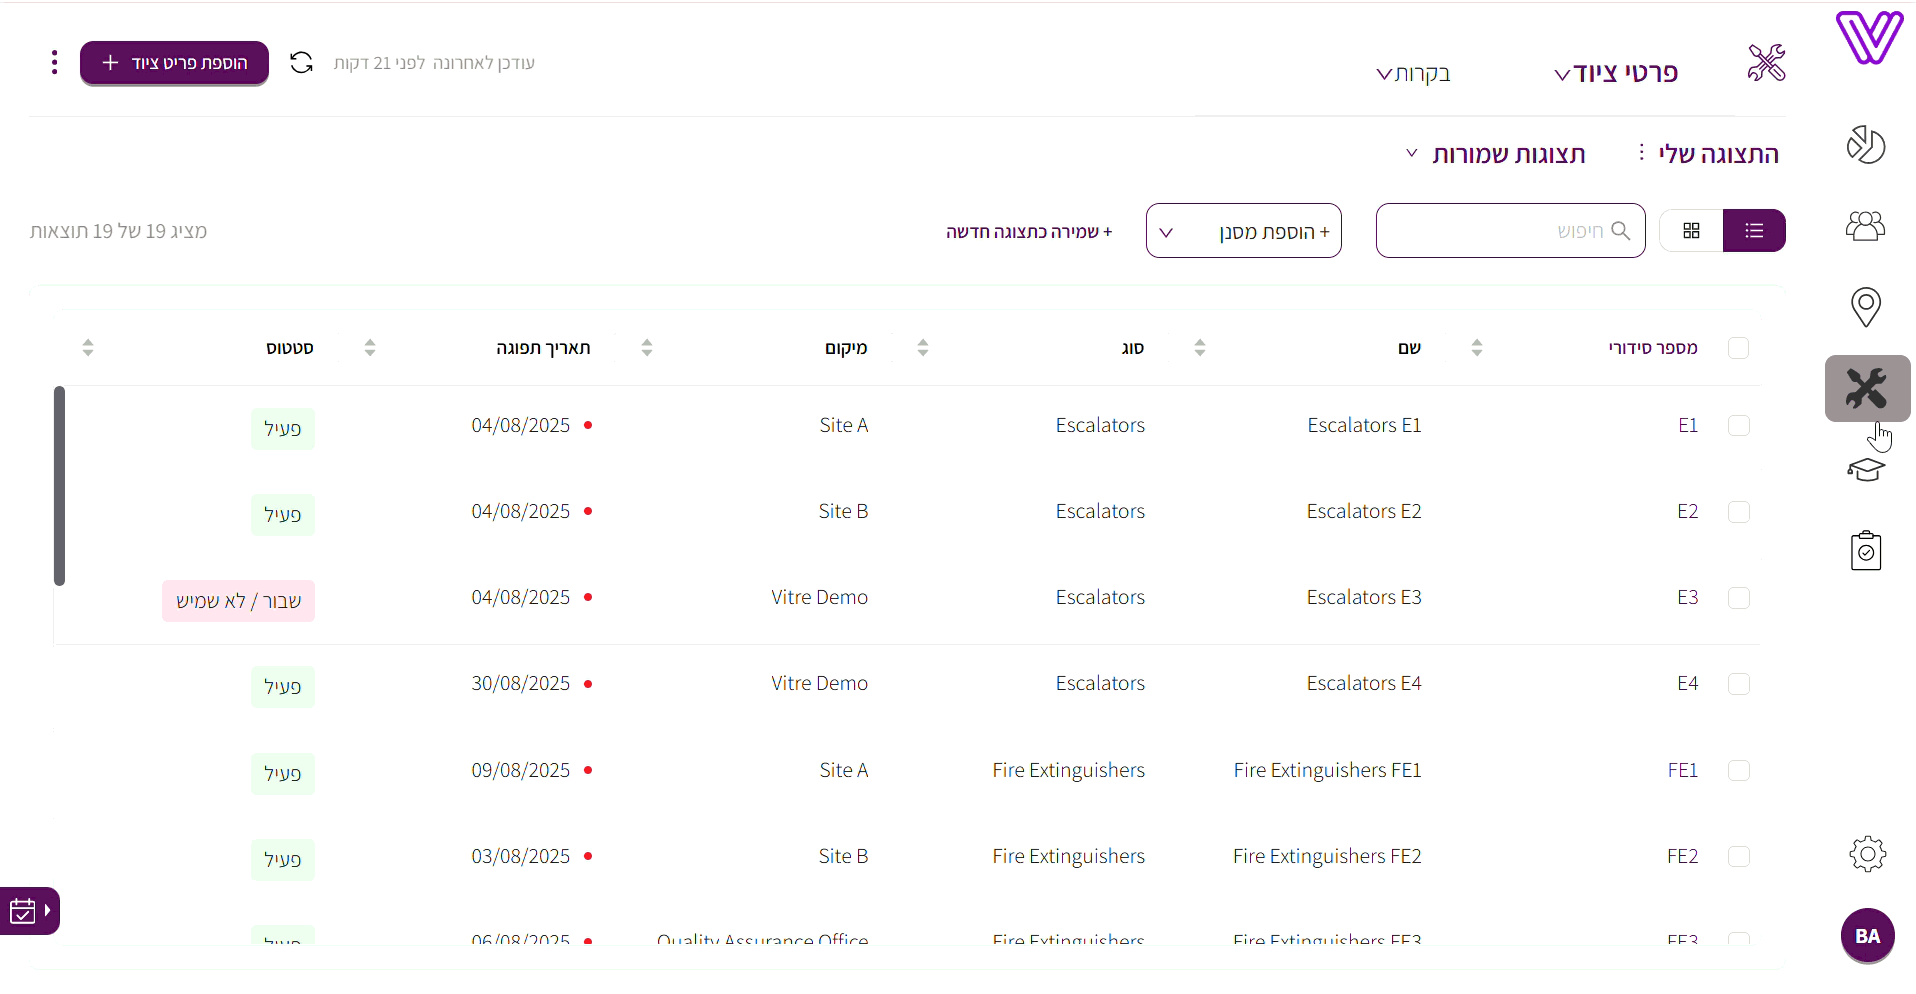Open the graduation cap training icon
This screenshot has height=994, width=1916.
coord(1866,469)
